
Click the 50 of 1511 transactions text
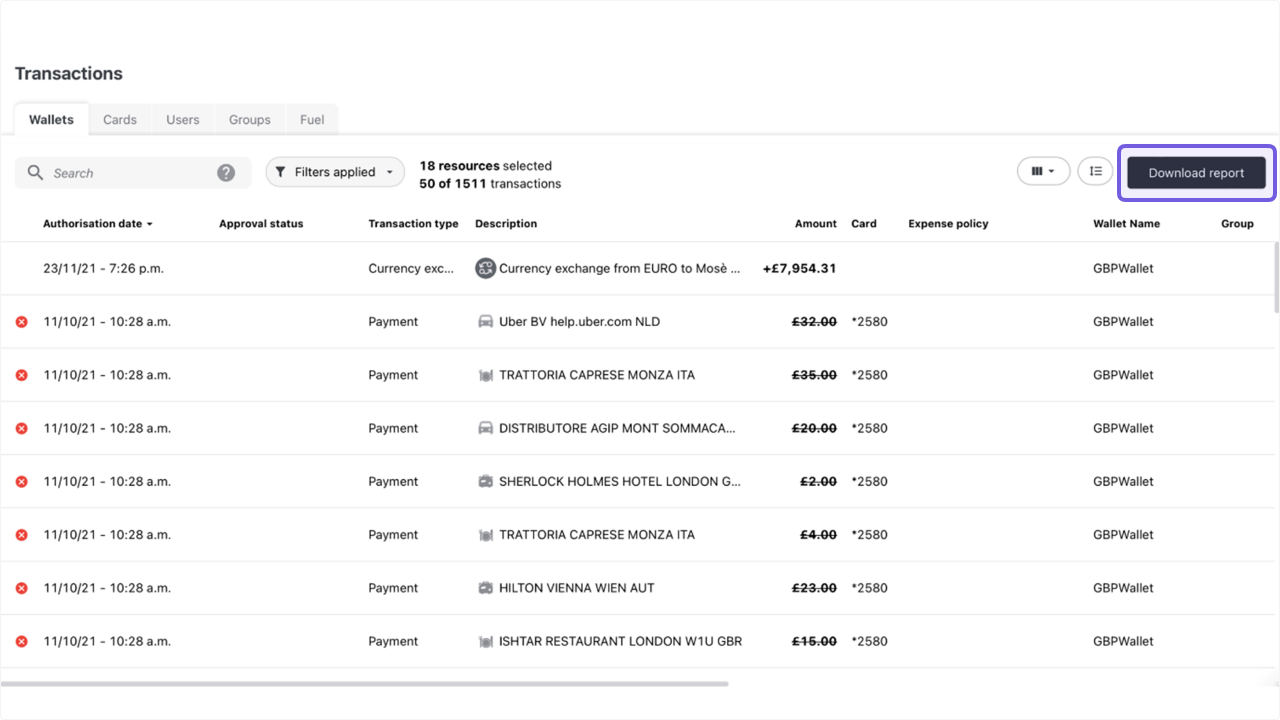(490, 184)
